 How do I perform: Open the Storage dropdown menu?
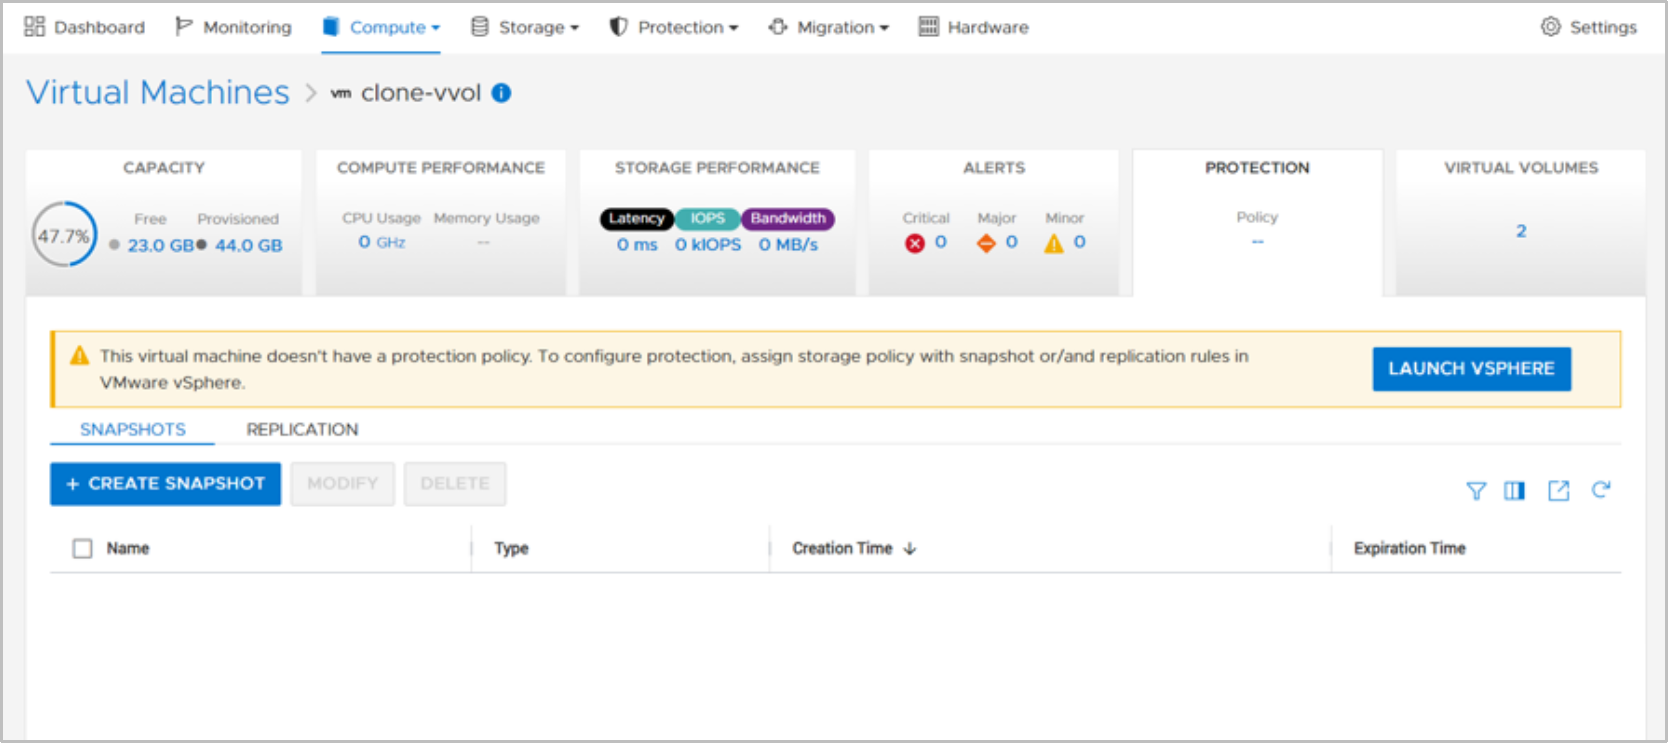(525, 27)
